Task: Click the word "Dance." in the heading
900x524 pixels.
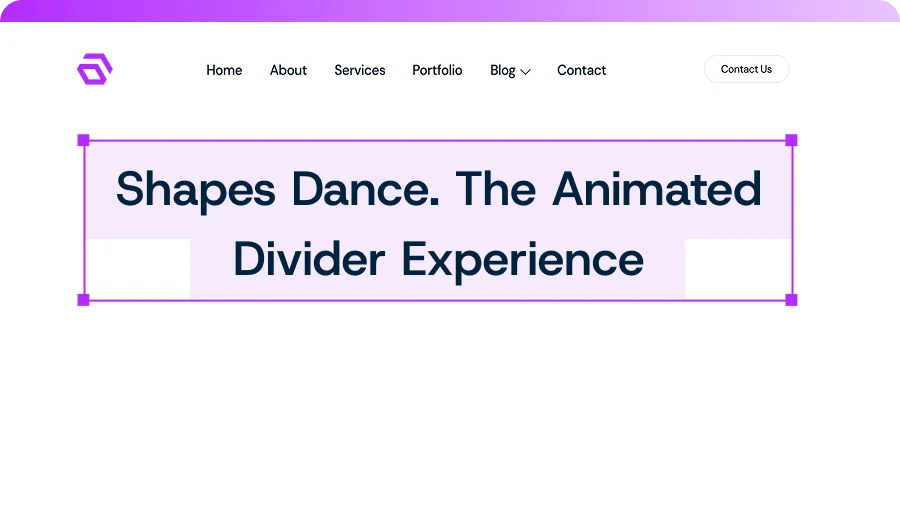Action: click(366, 189)
